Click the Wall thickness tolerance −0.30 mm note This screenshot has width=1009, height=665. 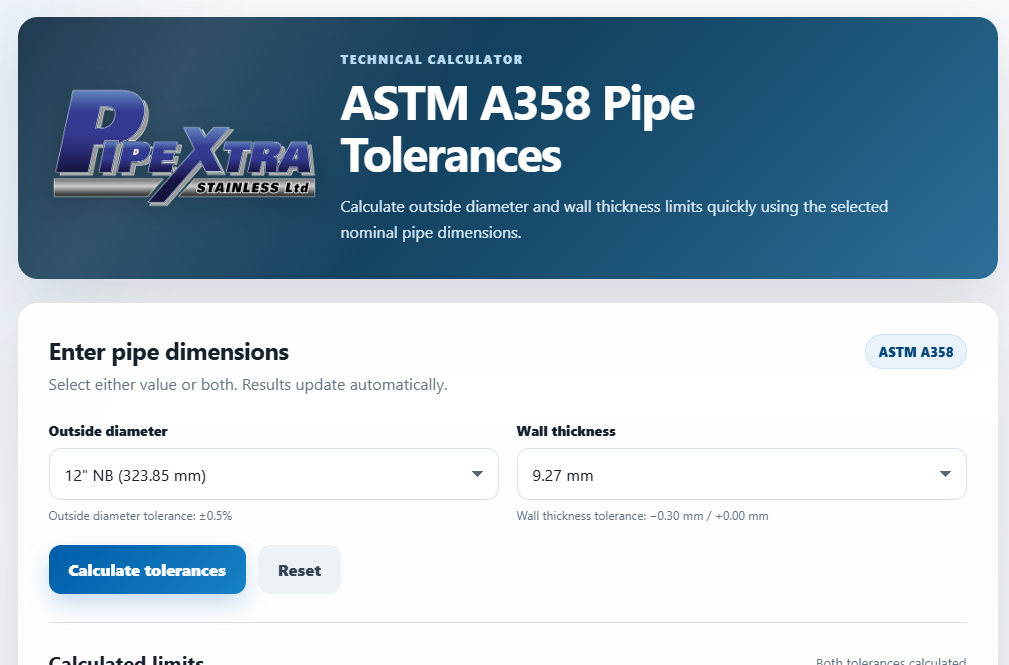[x=642, y=516]
